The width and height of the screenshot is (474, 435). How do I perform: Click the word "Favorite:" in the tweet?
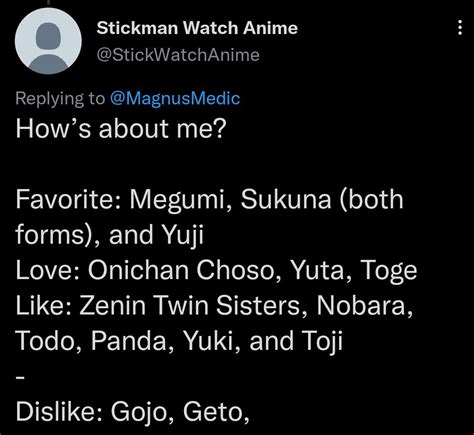click(x=68, y=199)
